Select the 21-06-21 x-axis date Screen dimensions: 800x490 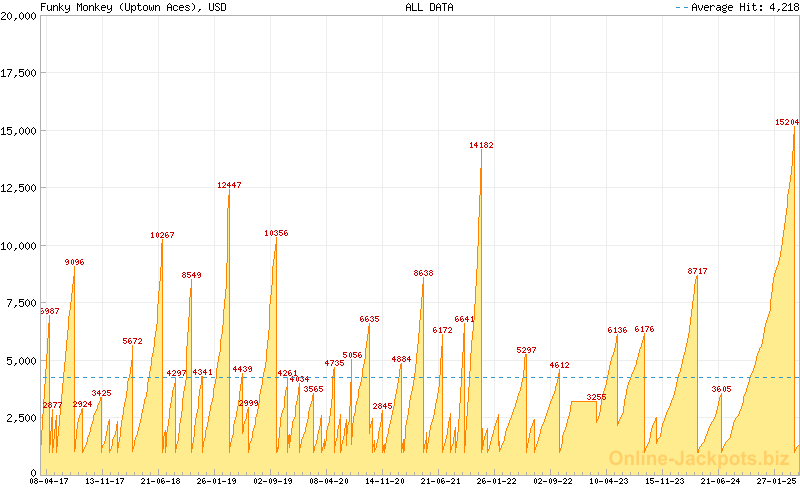tap(441, 481)
